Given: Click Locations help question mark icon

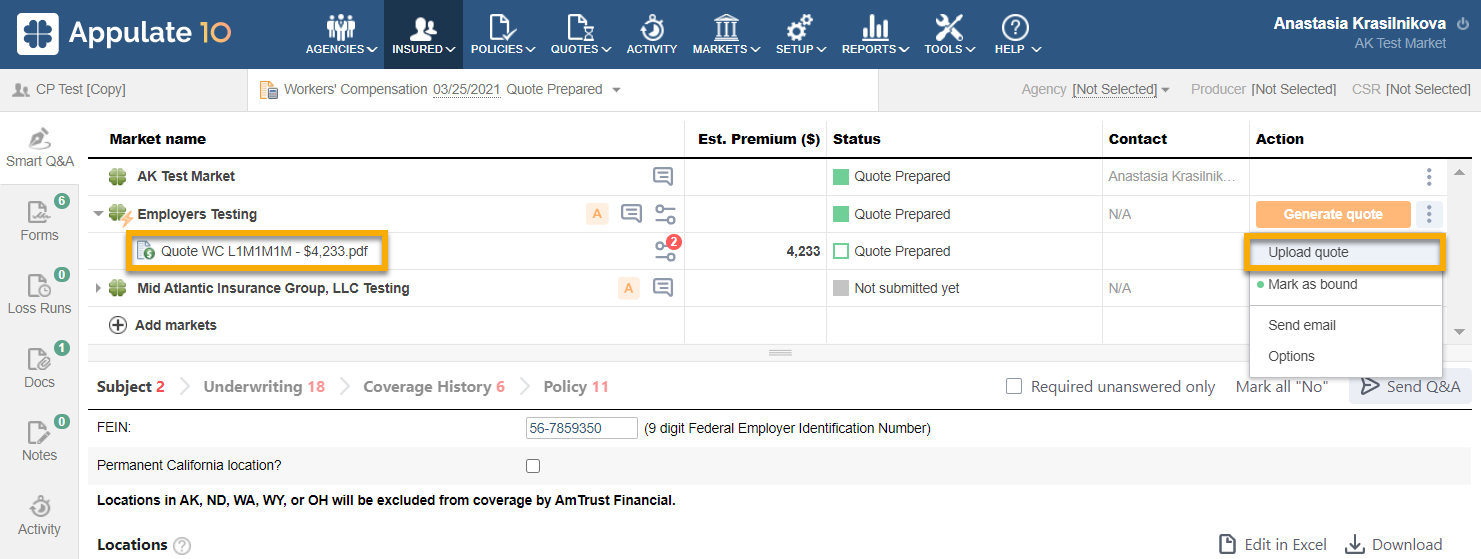Looking at the screenshot, I should click(x=182, y=546).
